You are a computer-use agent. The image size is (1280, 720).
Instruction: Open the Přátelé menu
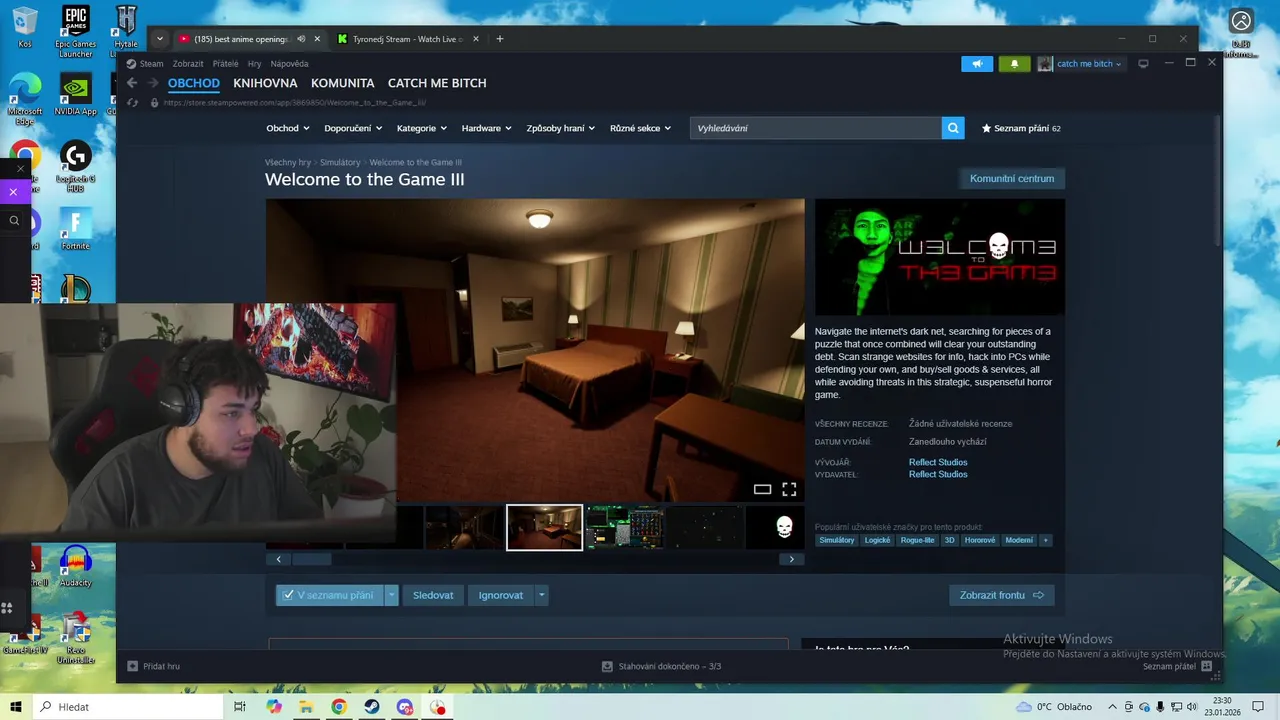(x=225, y=64)
